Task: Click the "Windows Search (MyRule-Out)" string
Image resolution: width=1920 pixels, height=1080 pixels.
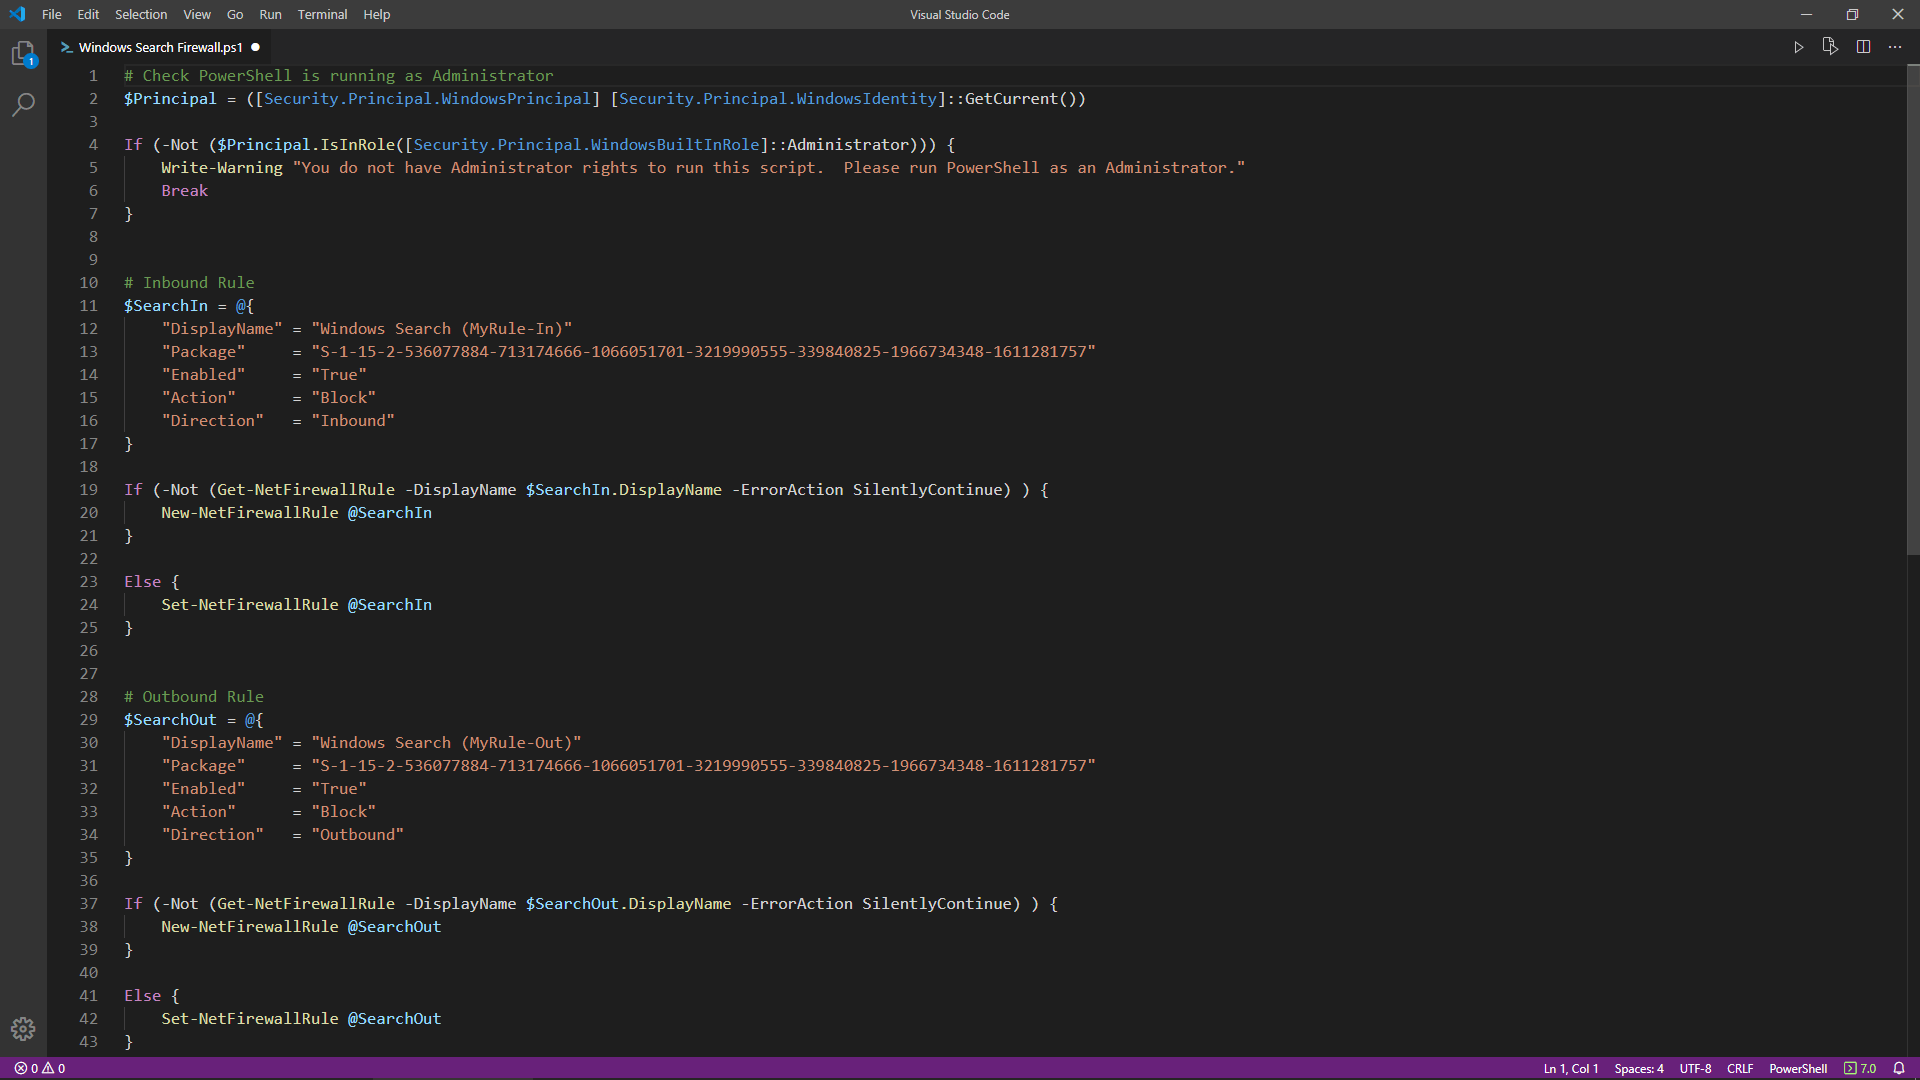Action: [446, 742]
